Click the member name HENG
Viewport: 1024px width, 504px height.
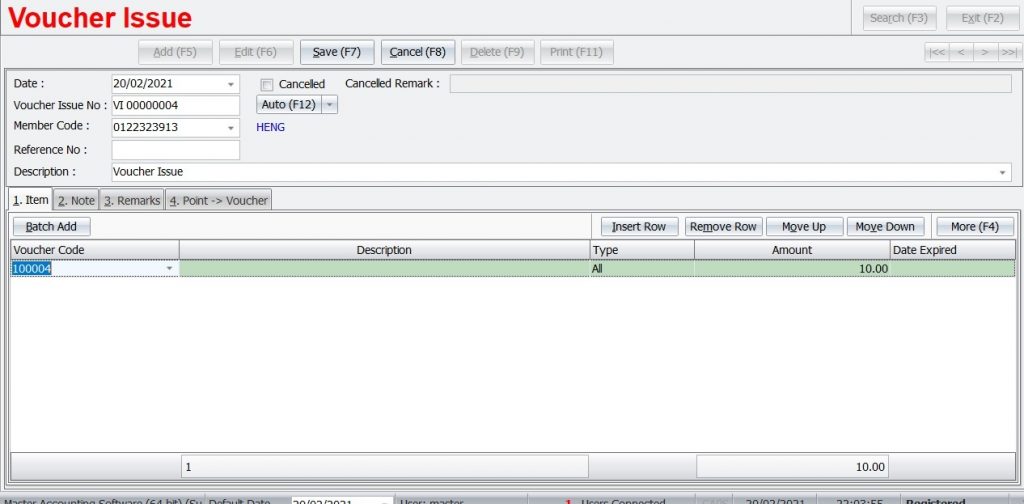pyautogui.click(x=270, y=127)
